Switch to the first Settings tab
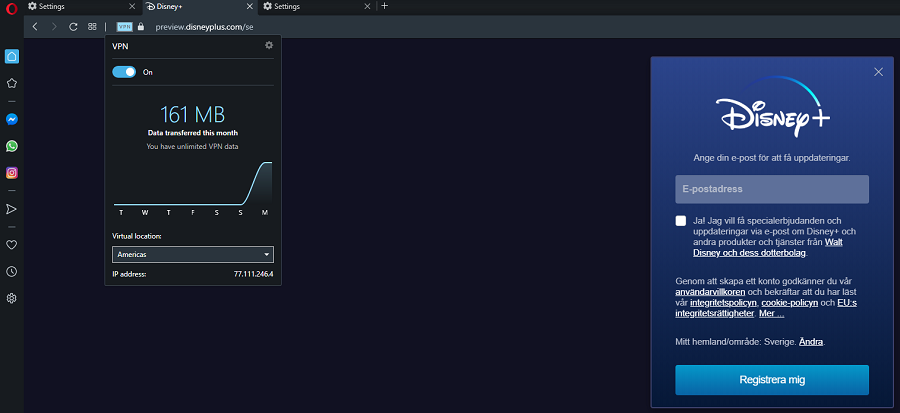This screenshot has width=900, height=413. 82,6
